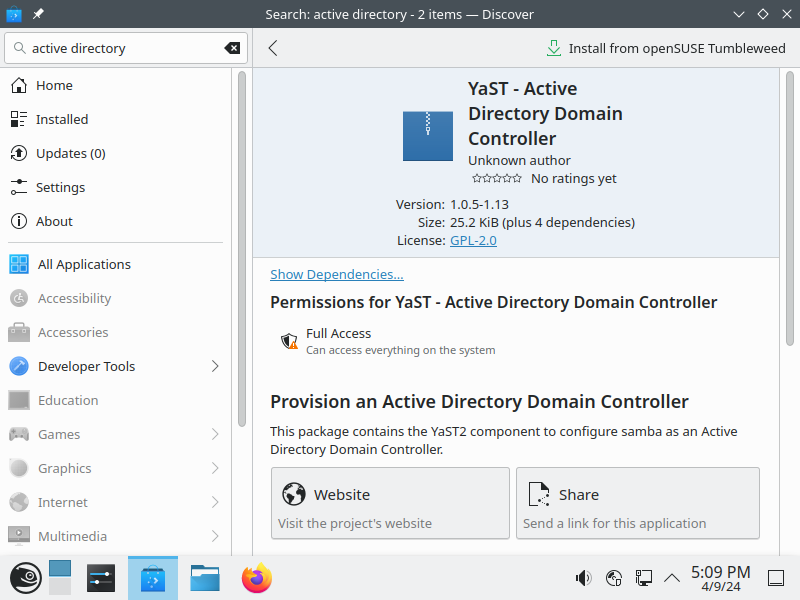Open system settings from the taskbar
Viewport: 800px width, 600px height.
[101, 577]
